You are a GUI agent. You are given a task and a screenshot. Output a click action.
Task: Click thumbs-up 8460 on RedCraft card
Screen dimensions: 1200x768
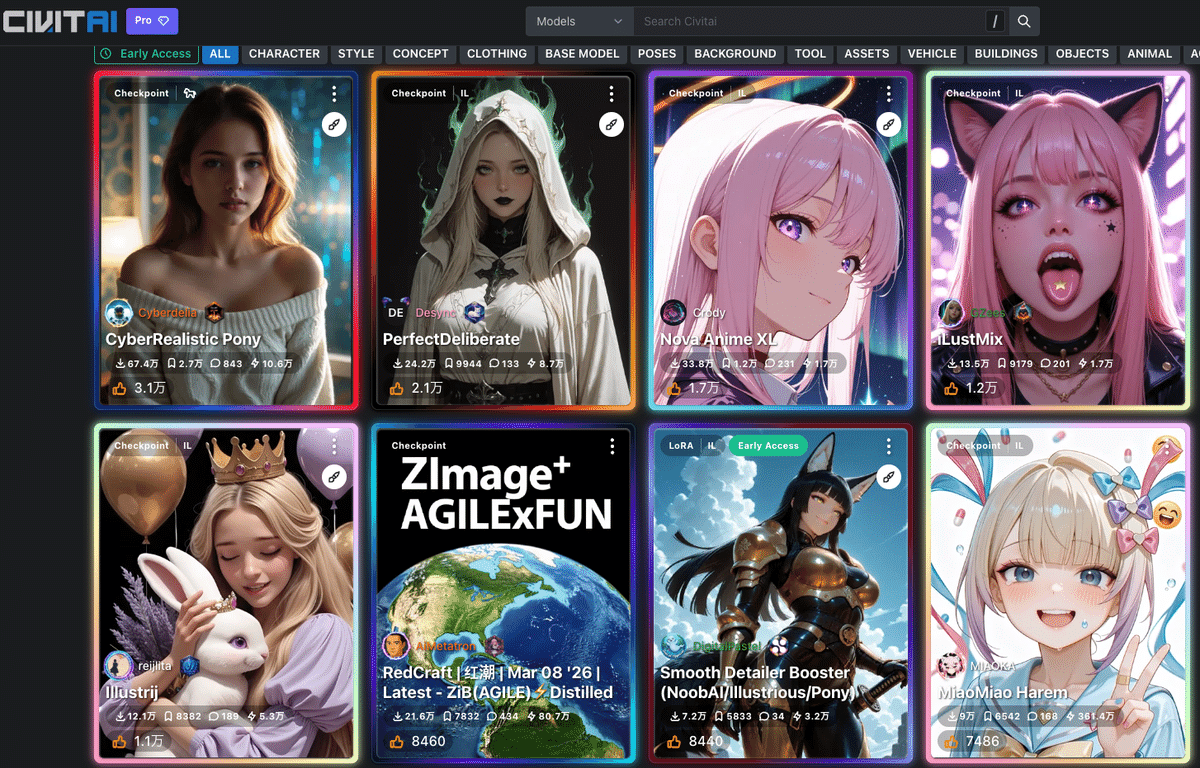pyautogui.click(x=417, y=741)
